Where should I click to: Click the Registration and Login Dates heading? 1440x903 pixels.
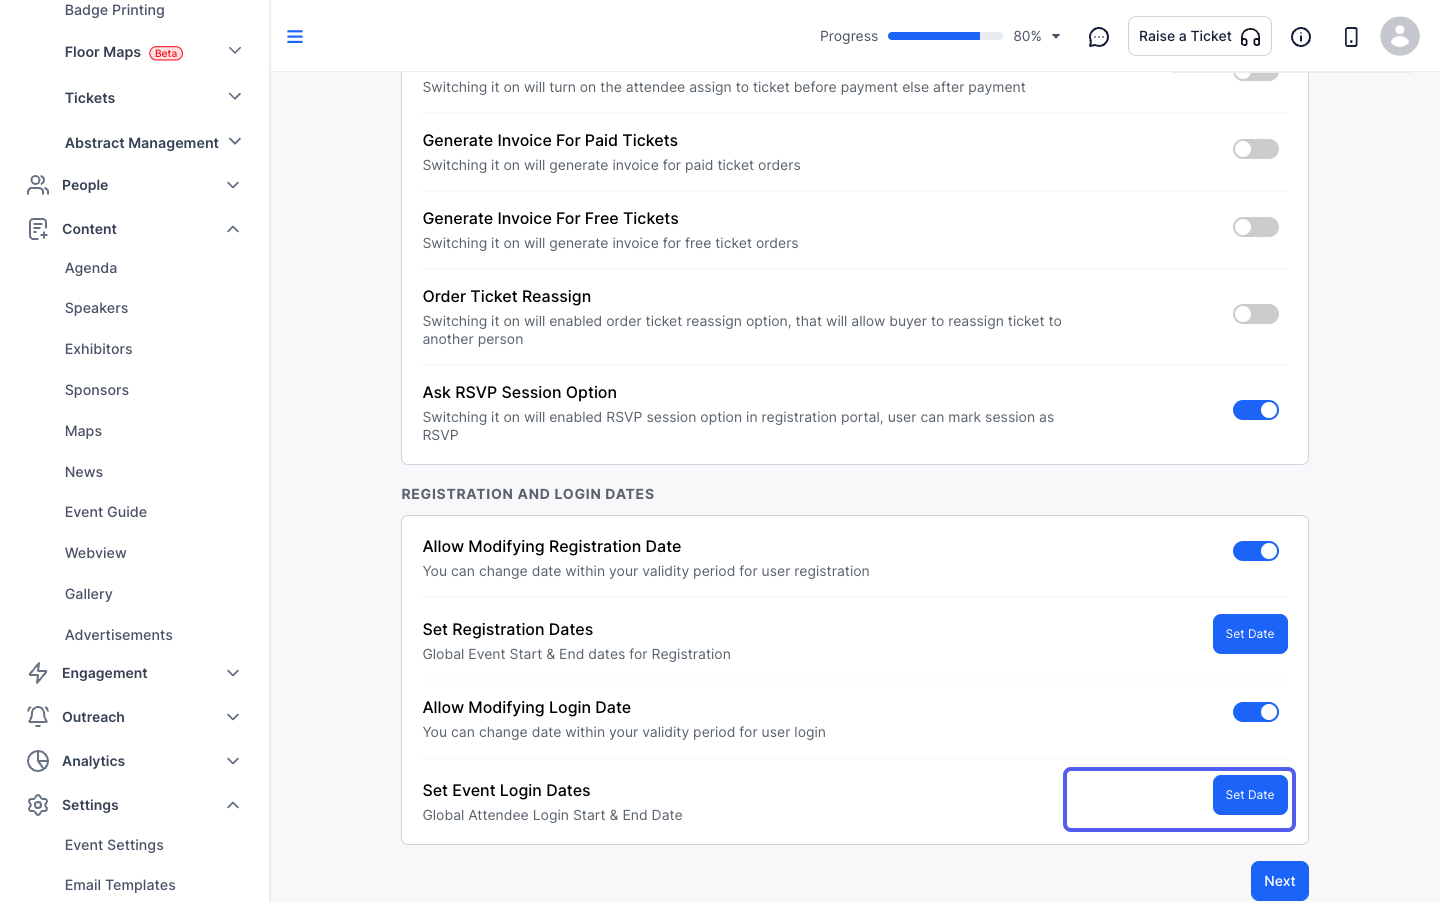click(x=528, y=494)
